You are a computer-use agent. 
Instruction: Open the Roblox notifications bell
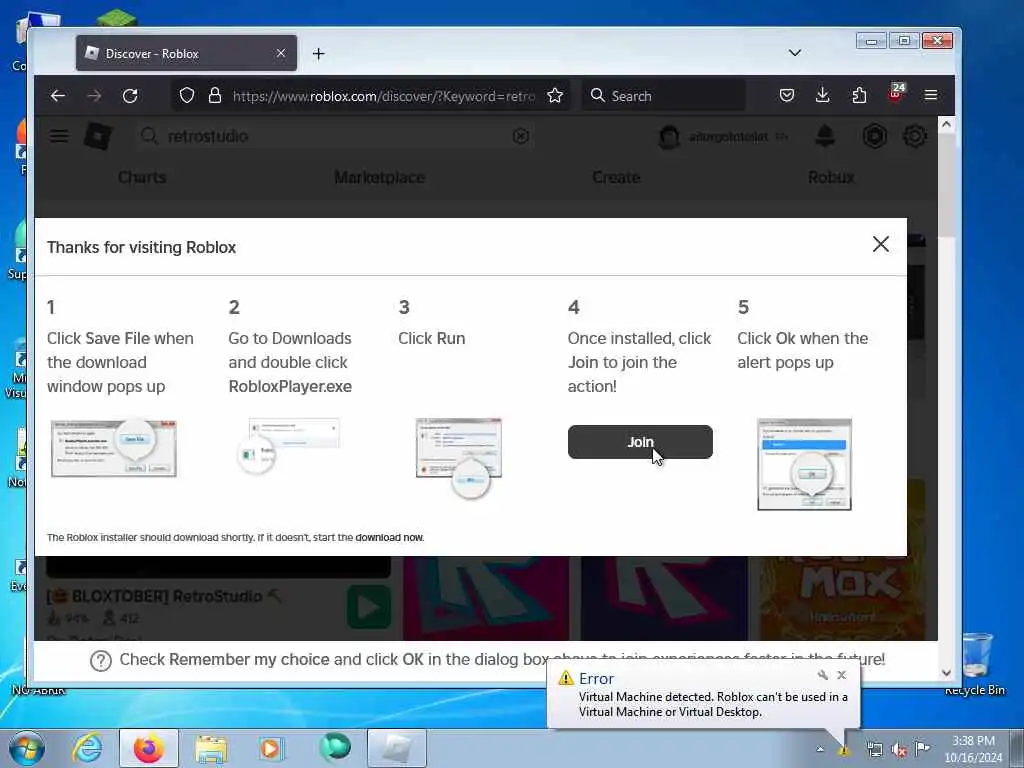(x=825, y=136)
